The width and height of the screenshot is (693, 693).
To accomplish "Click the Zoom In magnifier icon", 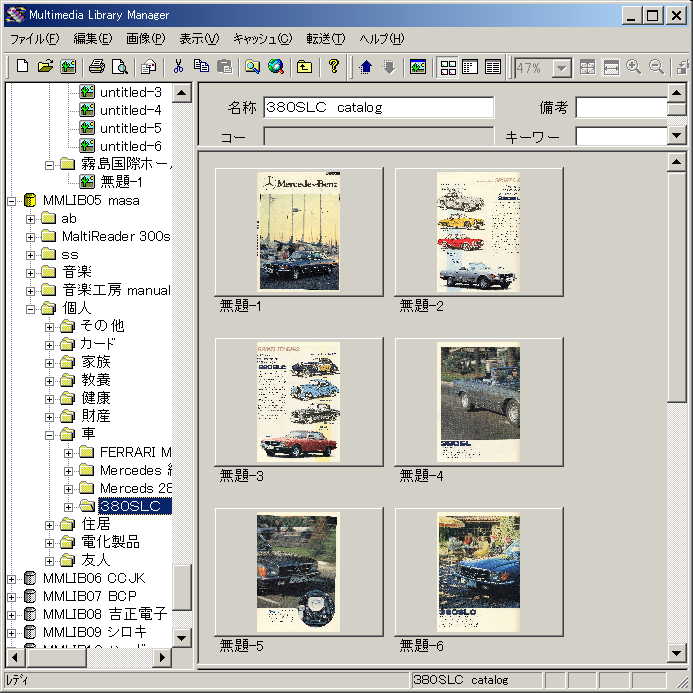I will [x=634, y=67].
